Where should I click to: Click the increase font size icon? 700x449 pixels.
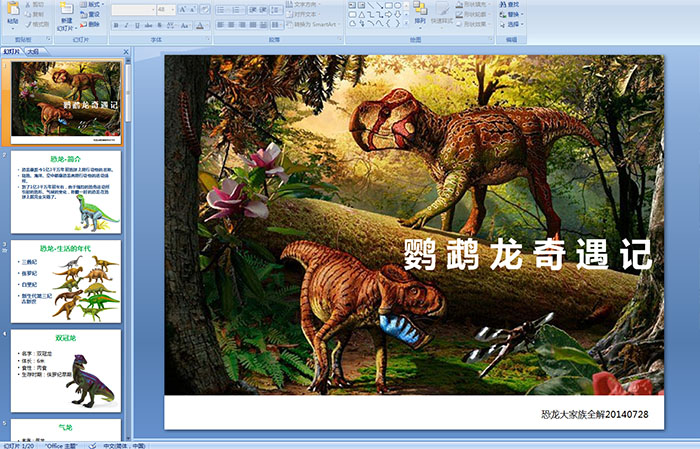[176, 9]
